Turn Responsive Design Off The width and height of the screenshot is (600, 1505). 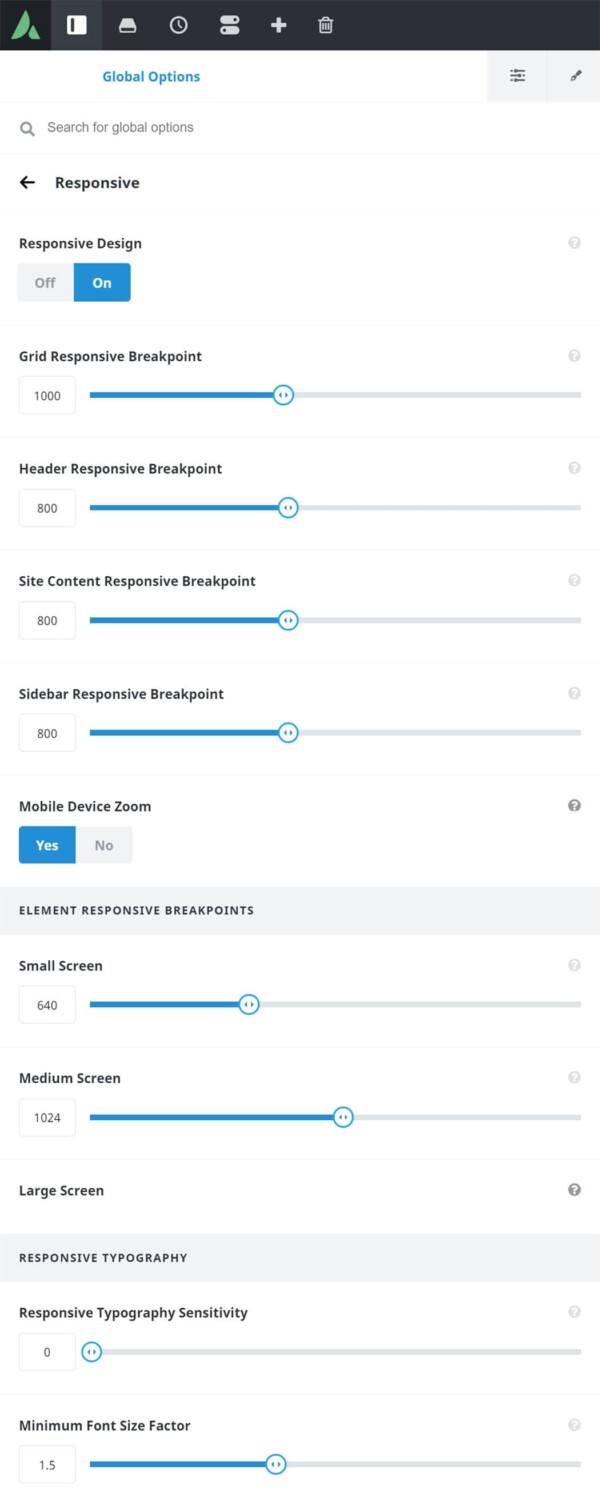tap(44, 282)
